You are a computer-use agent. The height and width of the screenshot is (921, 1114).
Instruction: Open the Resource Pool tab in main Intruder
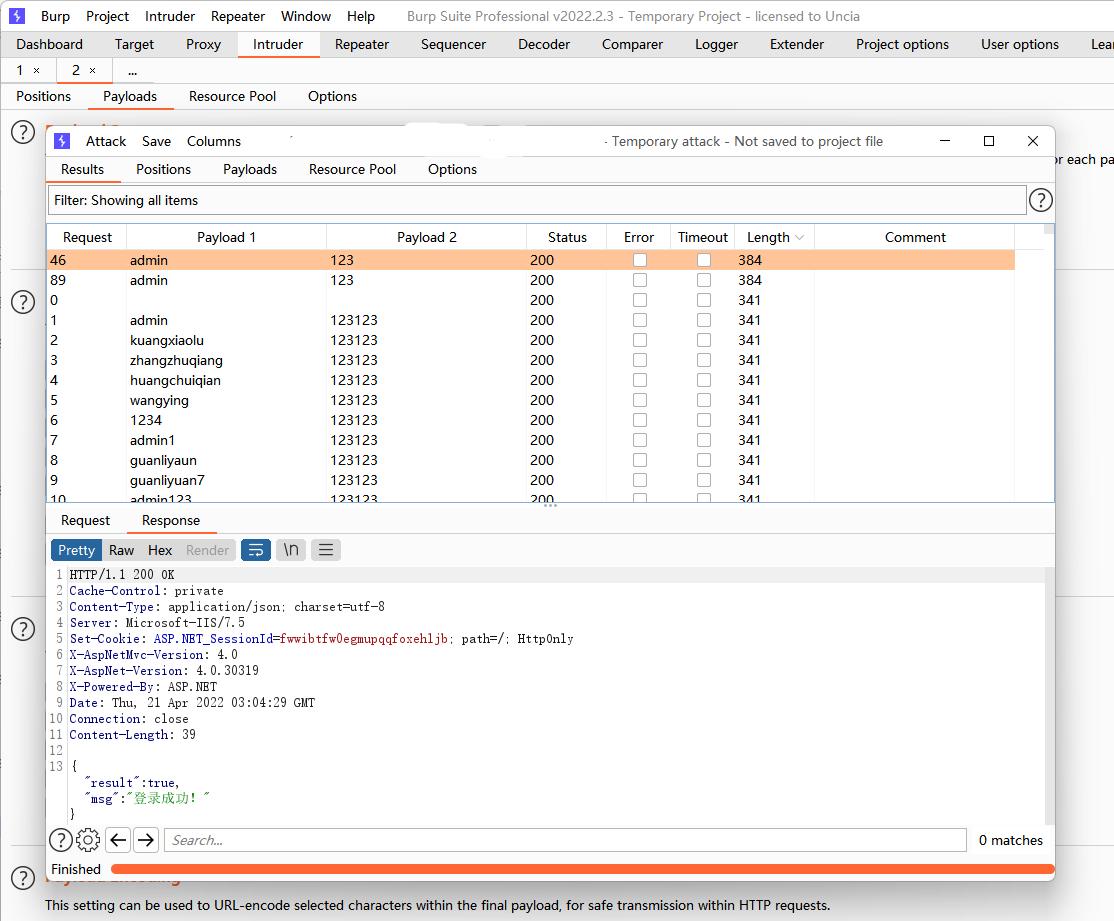pos(232,97)
